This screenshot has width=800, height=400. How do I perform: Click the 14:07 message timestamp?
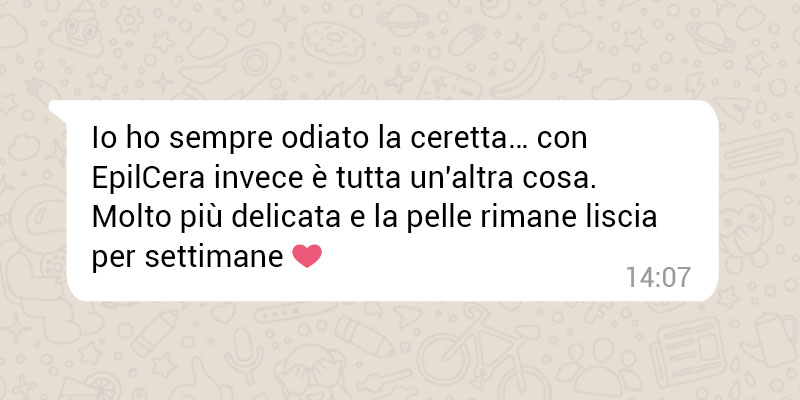coord(658,278)
